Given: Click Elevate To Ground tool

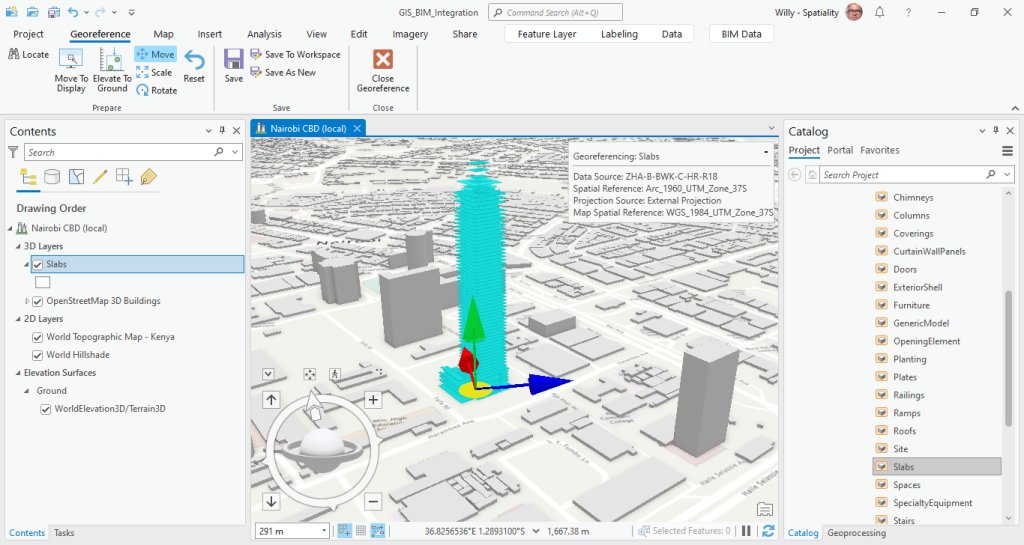Looking at the screenshot, I should 112,70.
